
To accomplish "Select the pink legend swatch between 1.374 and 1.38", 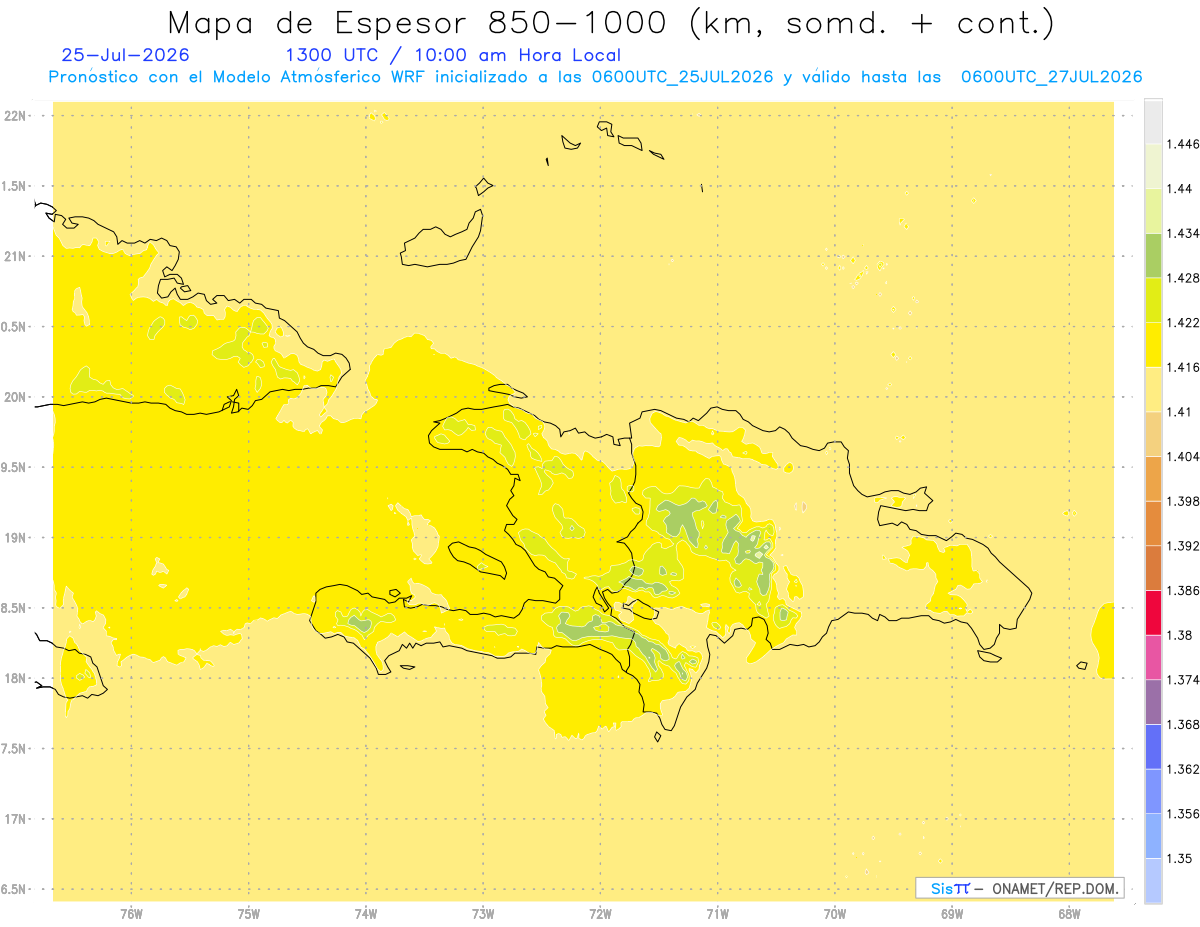I will (1153, 657).
